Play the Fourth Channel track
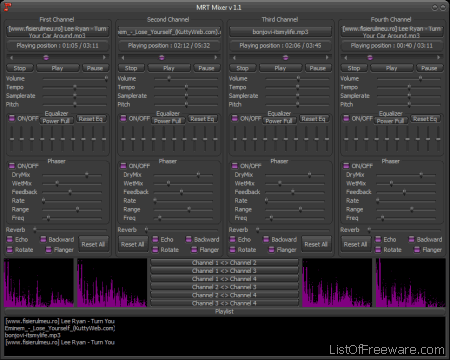Screen dimensions: 450x360 391,68
